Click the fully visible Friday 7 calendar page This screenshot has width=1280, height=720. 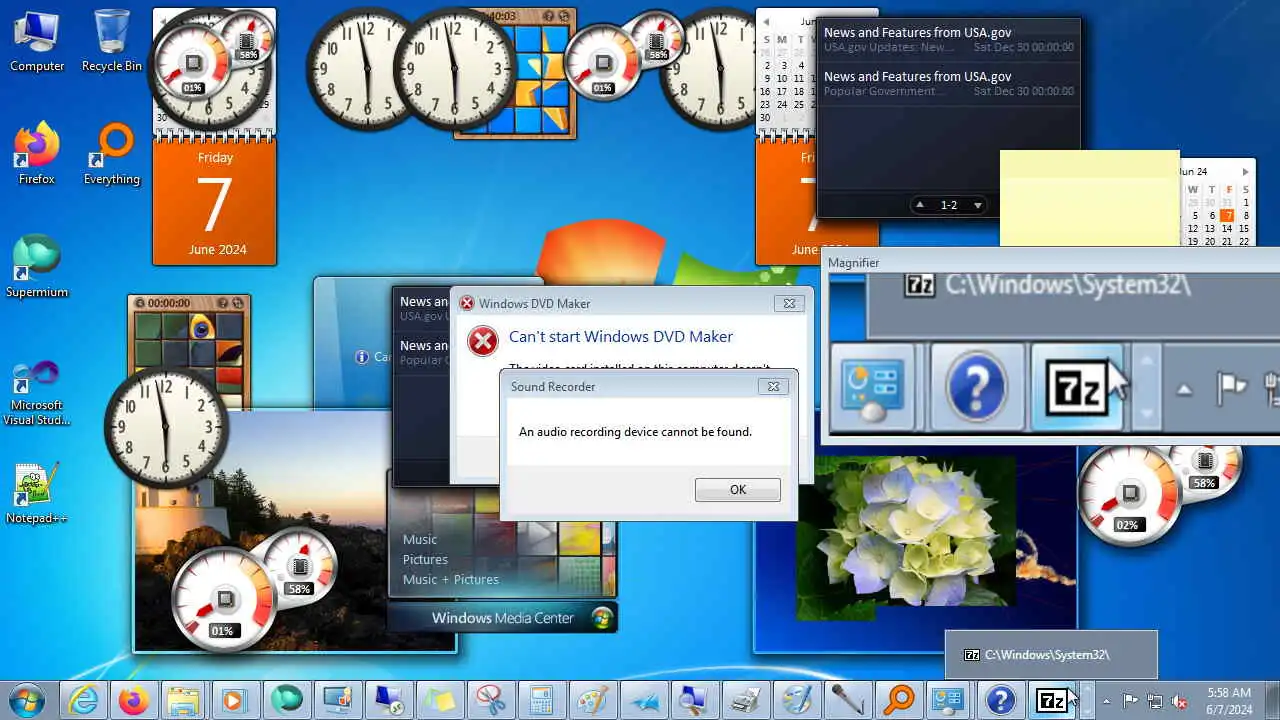coord(214,200)
